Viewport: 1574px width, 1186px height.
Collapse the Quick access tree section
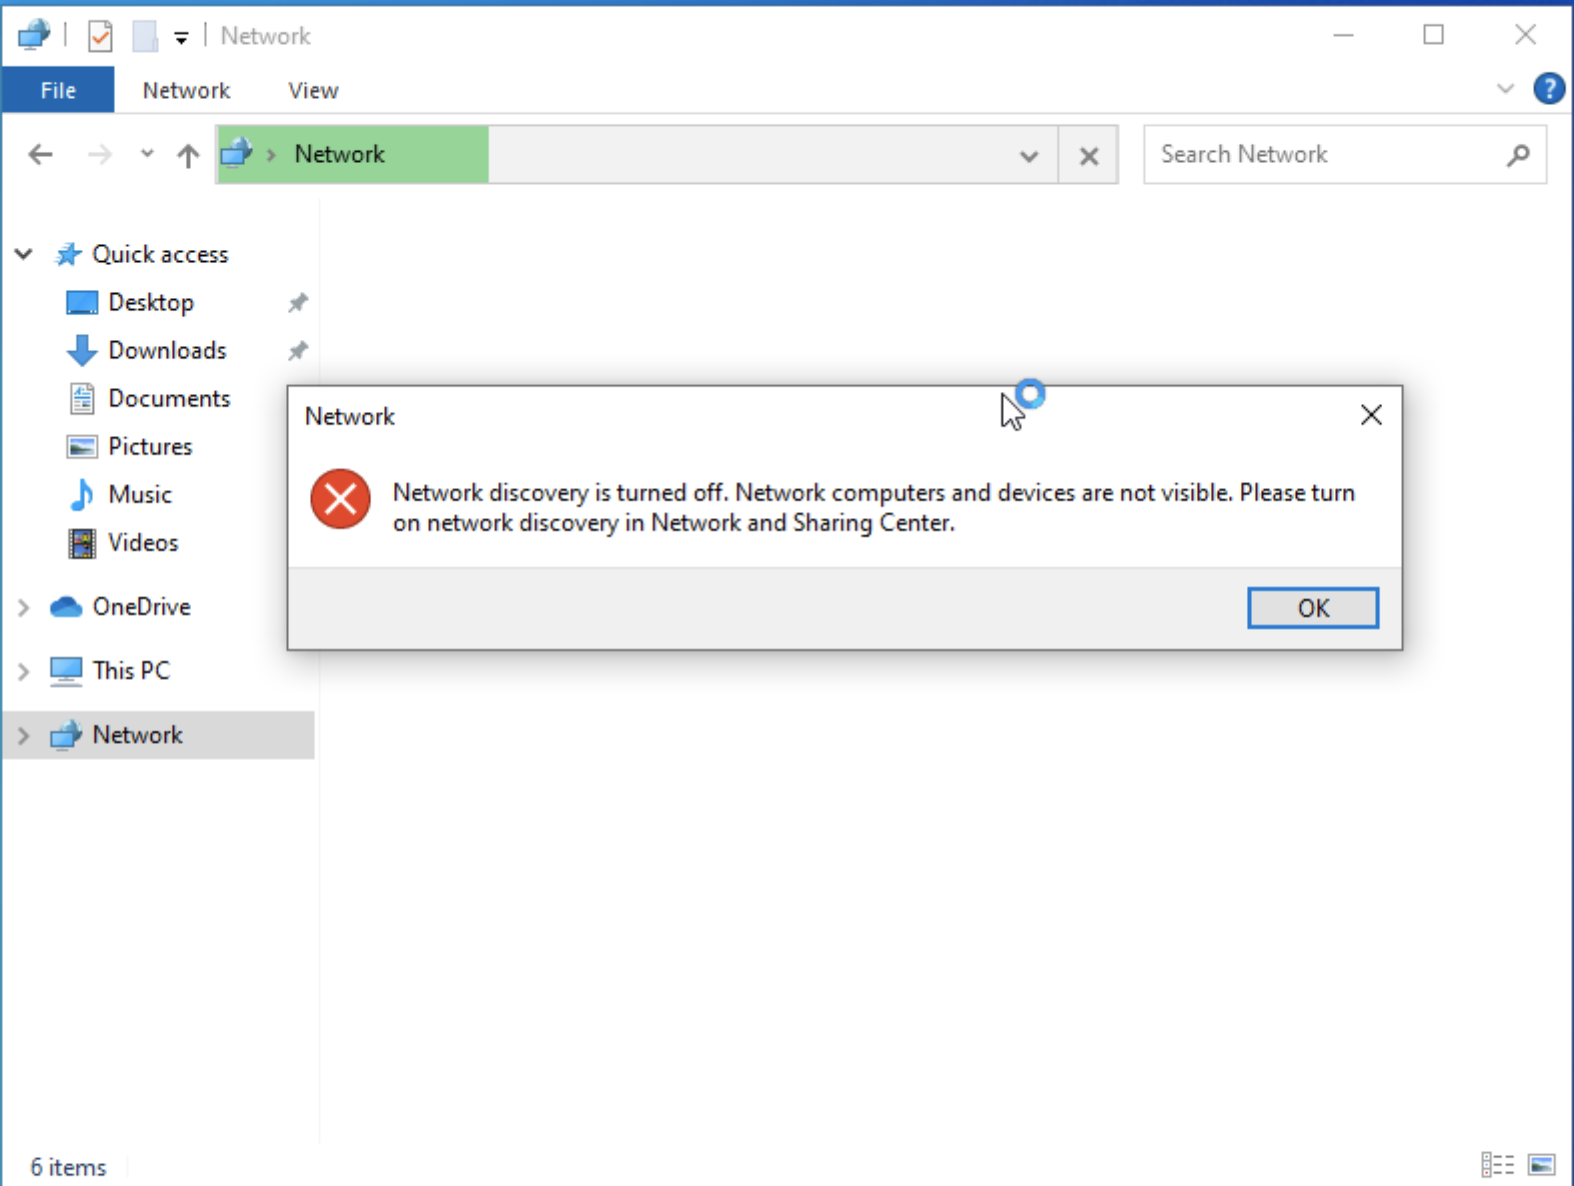point(24,254)
